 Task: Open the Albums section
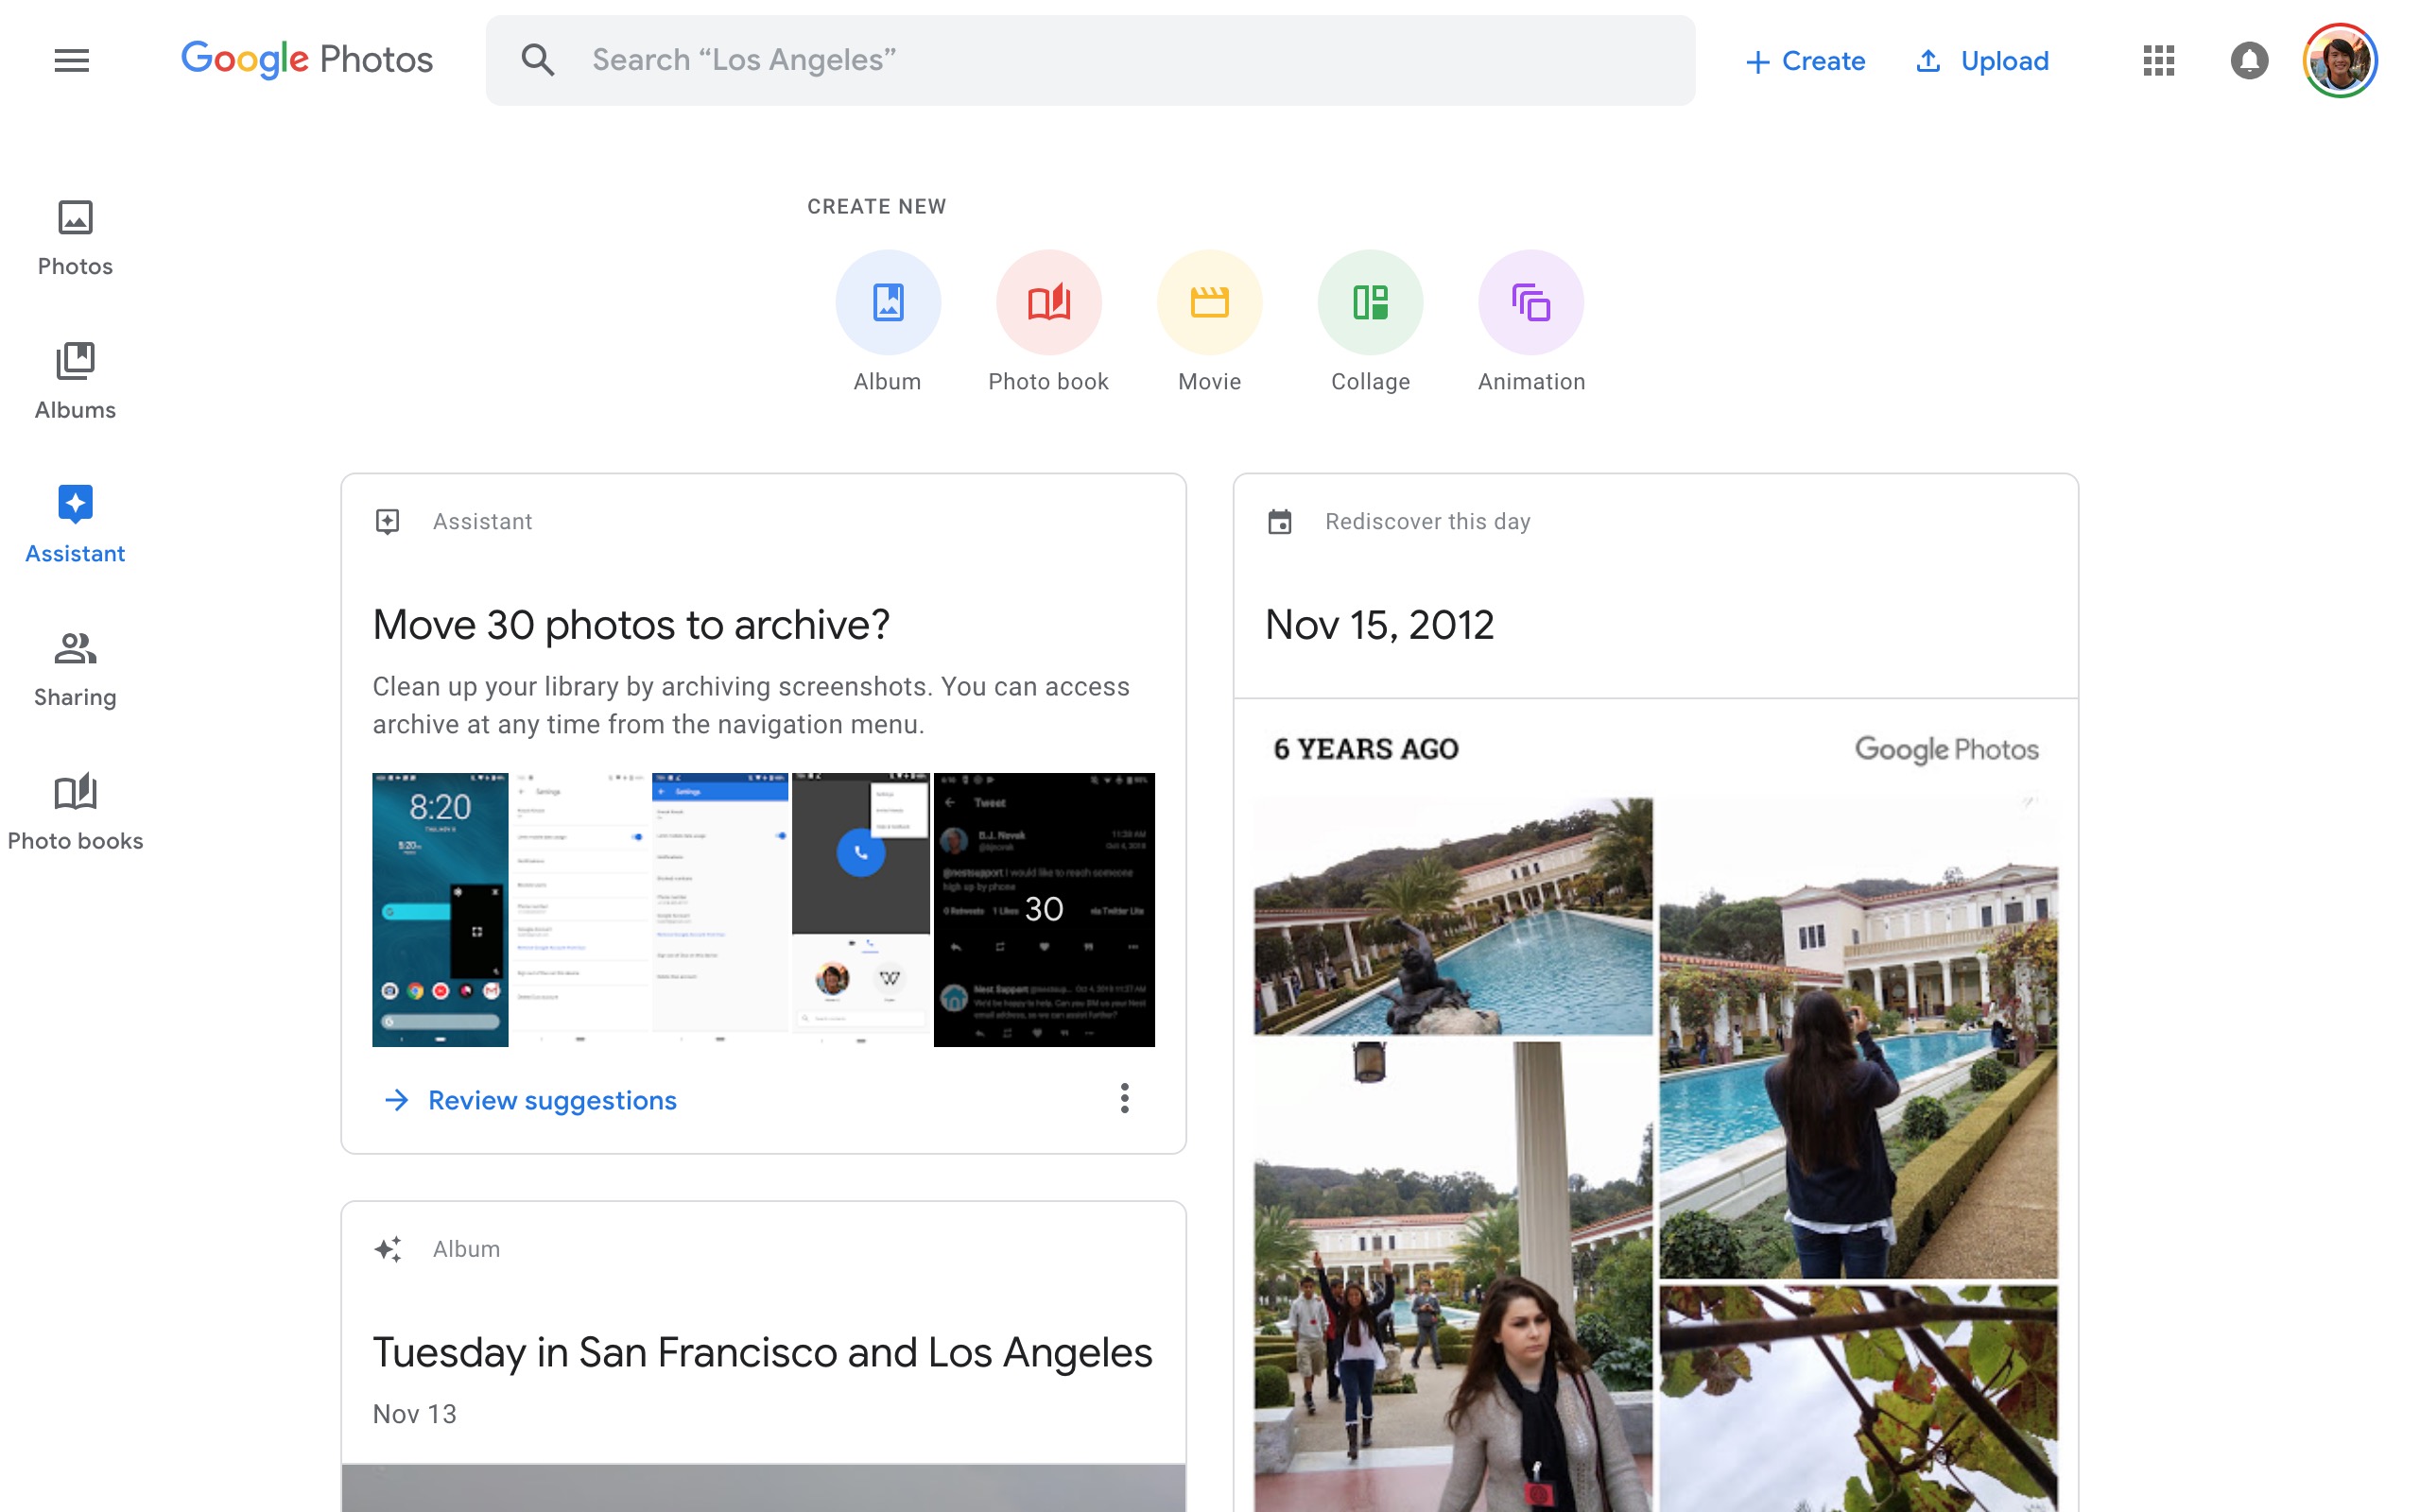click(x=74, y=378)
